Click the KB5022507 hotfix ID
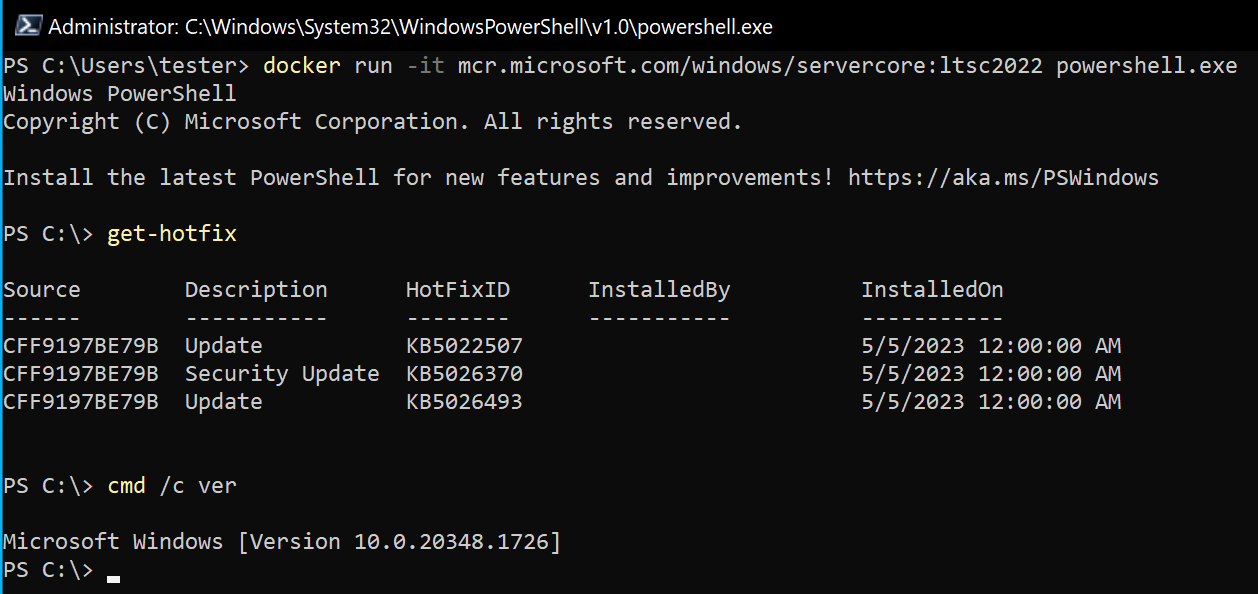 click(x=463, y=345)
